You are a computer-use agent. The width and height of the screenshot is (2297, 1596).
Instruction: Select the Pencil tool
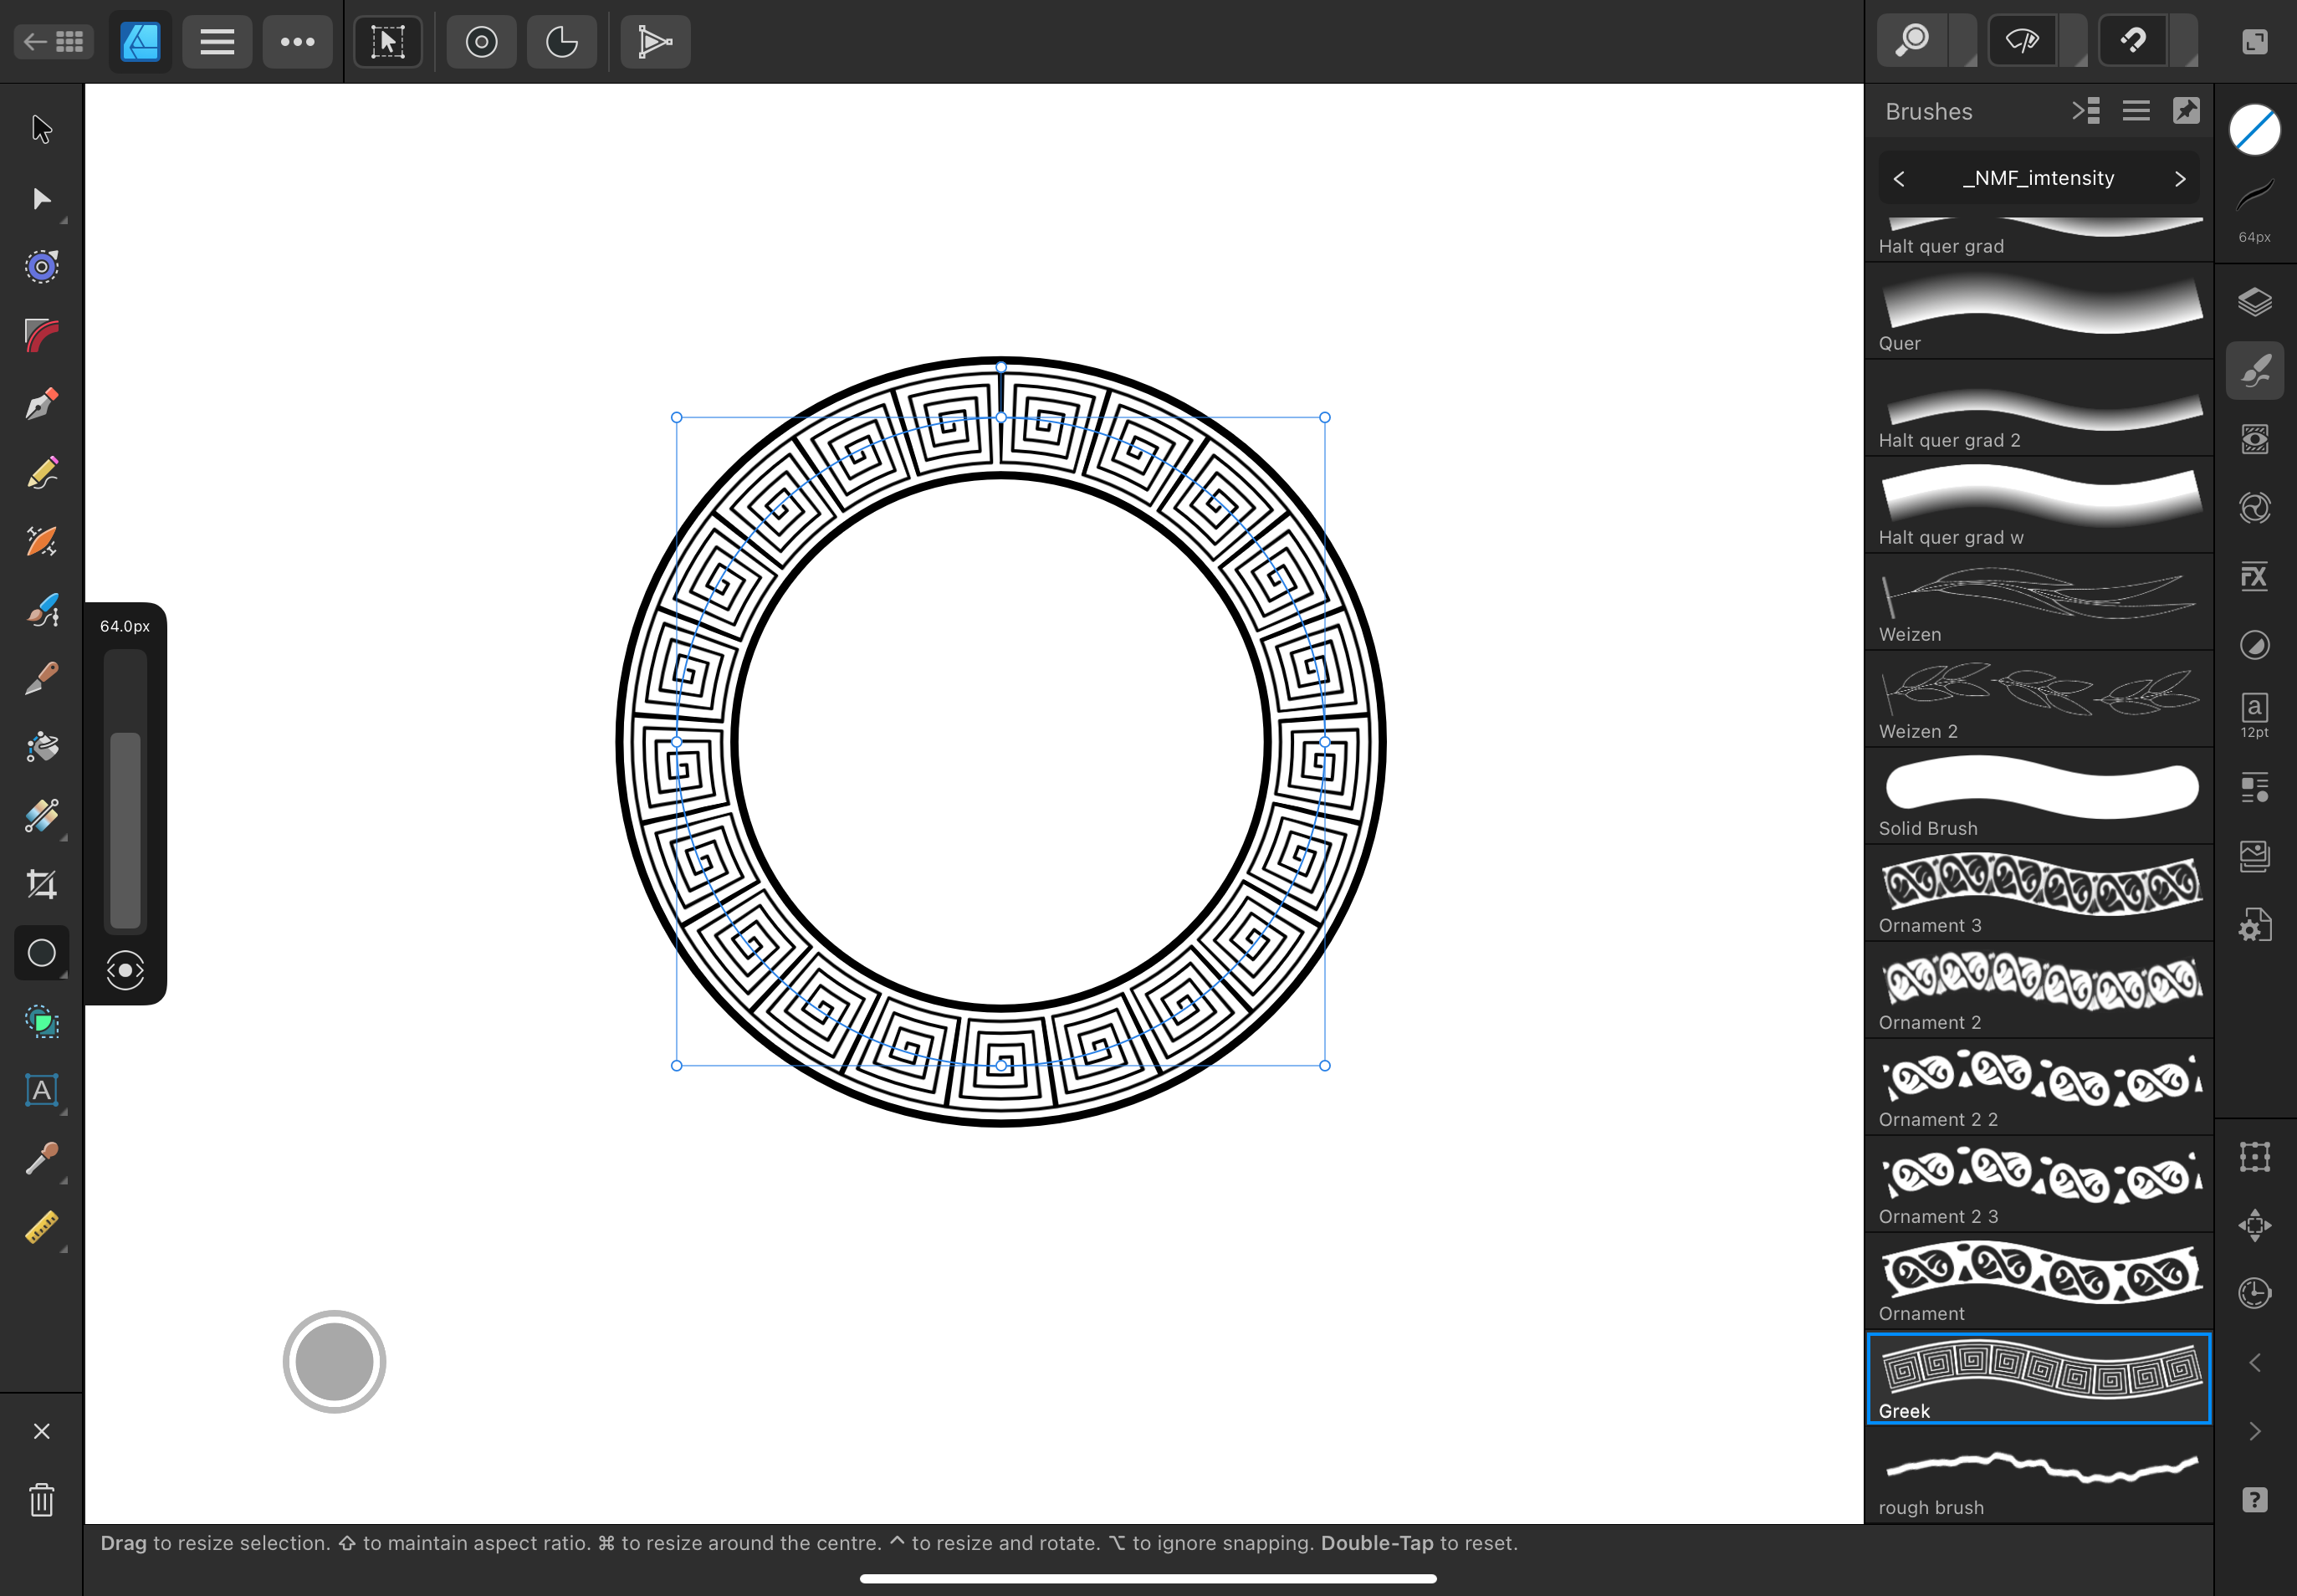(41, 473)
